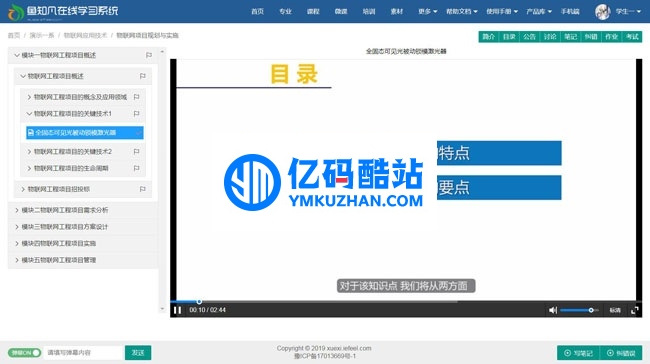Viewport: 650px width, 364px height.
Task: Go to 首页 in top navigation
Action: 257,12
